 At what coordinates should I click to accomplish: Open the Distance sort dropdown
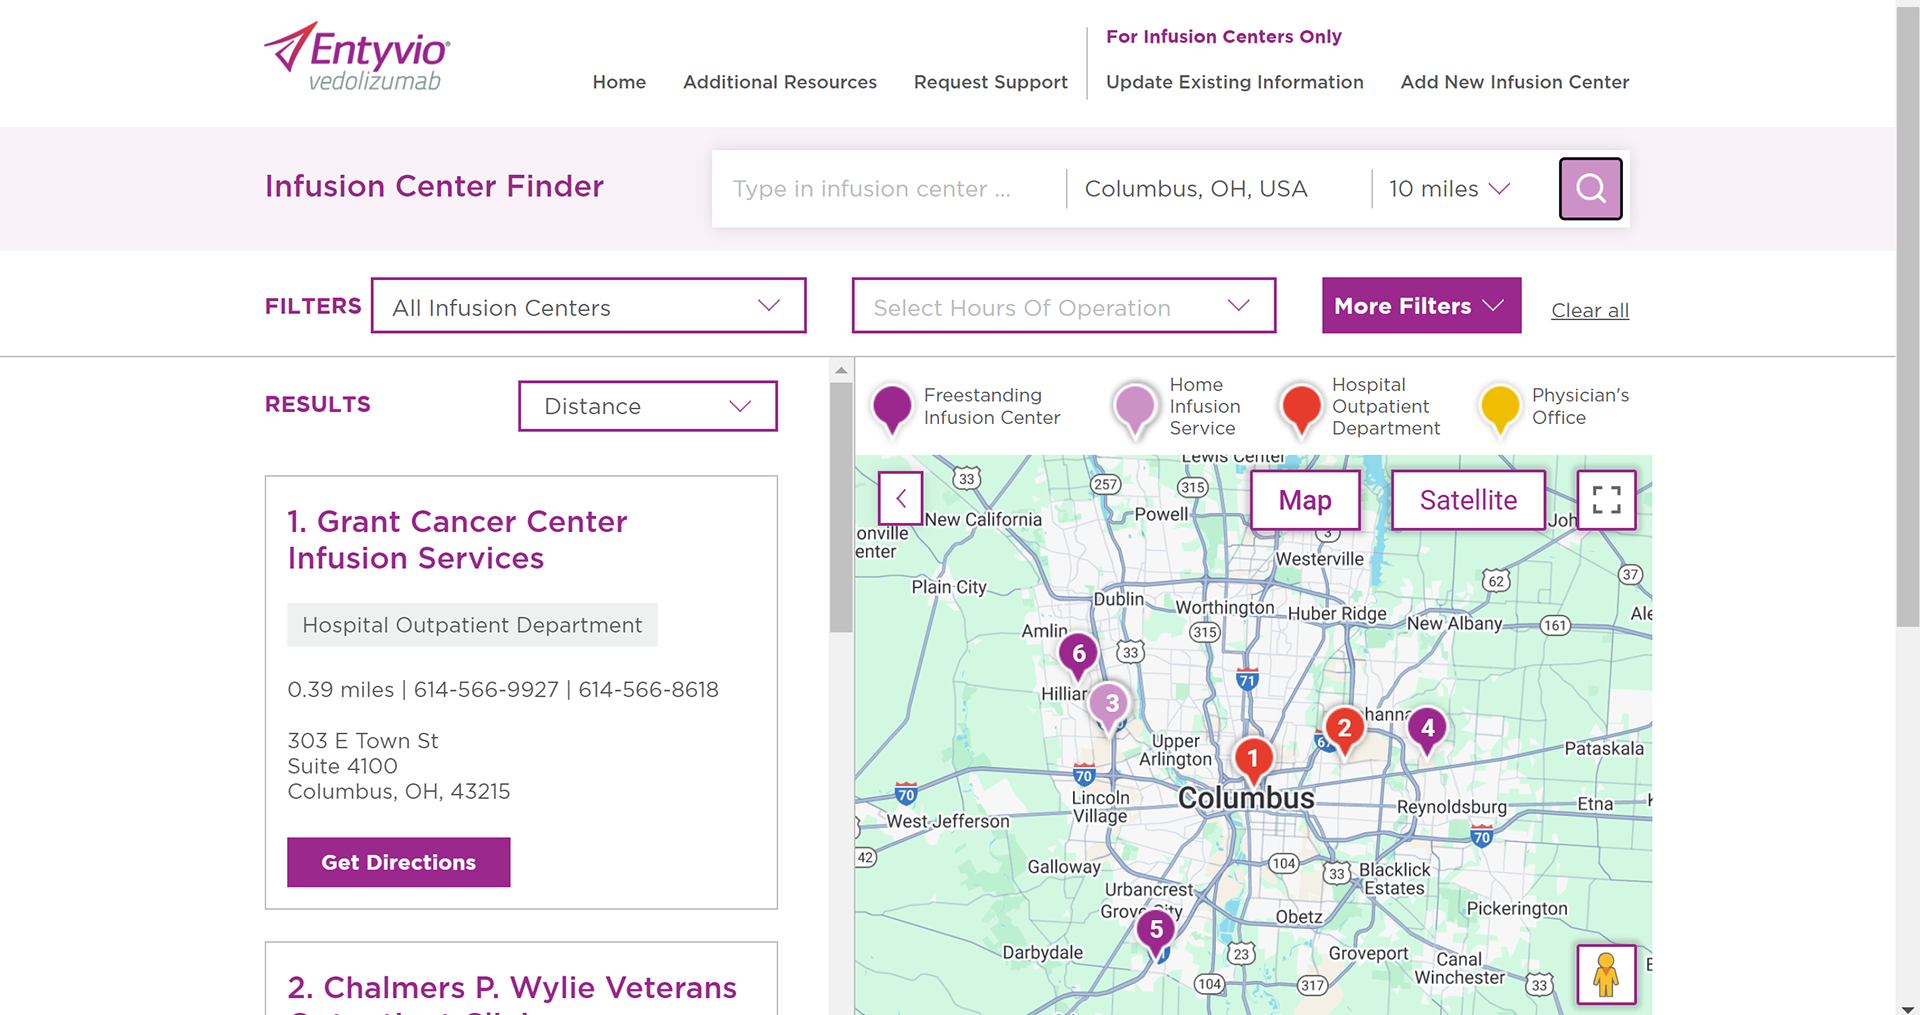tap(648, 406)
